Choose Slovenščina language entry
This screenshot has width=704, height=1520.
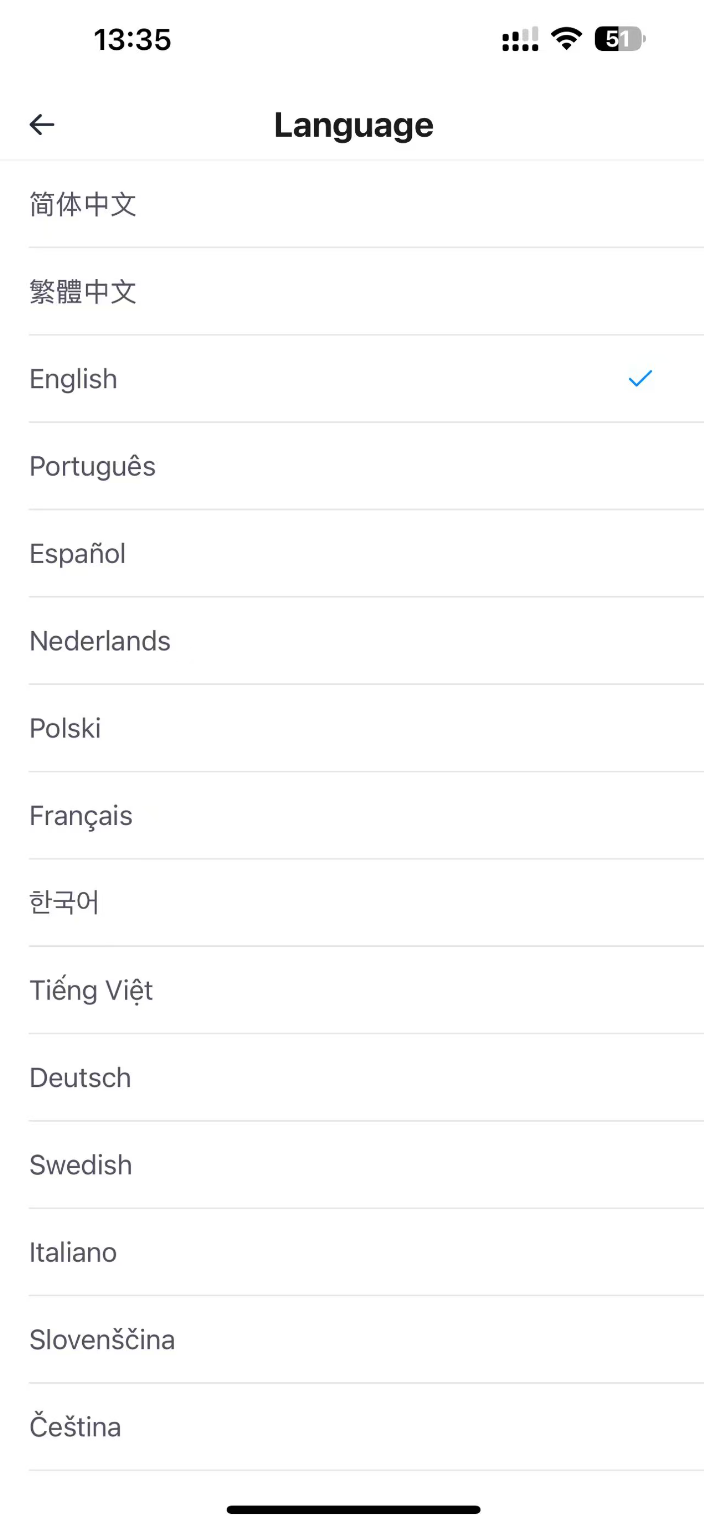[102, 1340]
